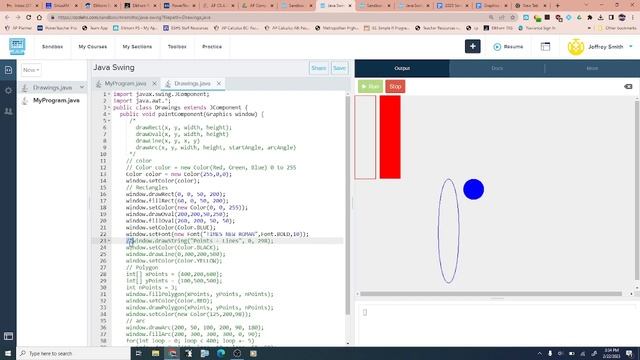Click the window layout icon near Resume
Image resolution: width=640 pixels, height=360 pixels.
point(545,47)
